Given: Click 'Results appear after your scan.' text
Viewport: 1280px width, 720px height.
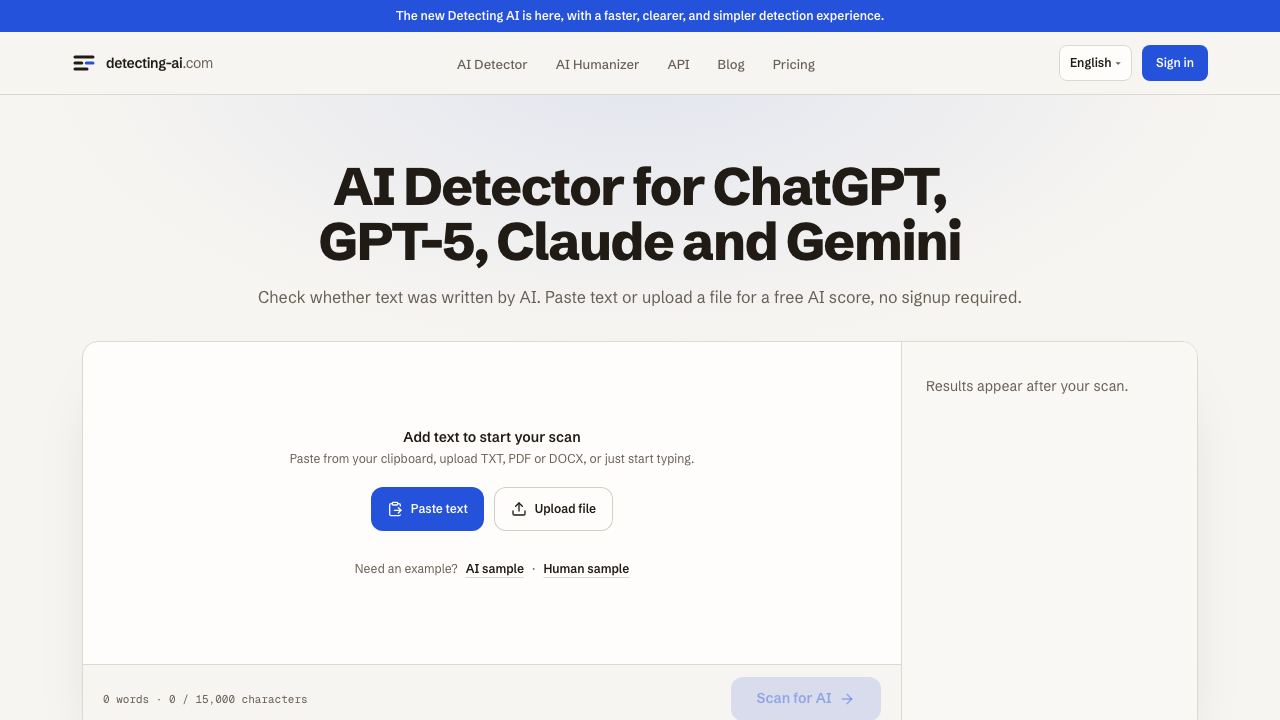Looking at the screenshot, I should point(1027,386).
